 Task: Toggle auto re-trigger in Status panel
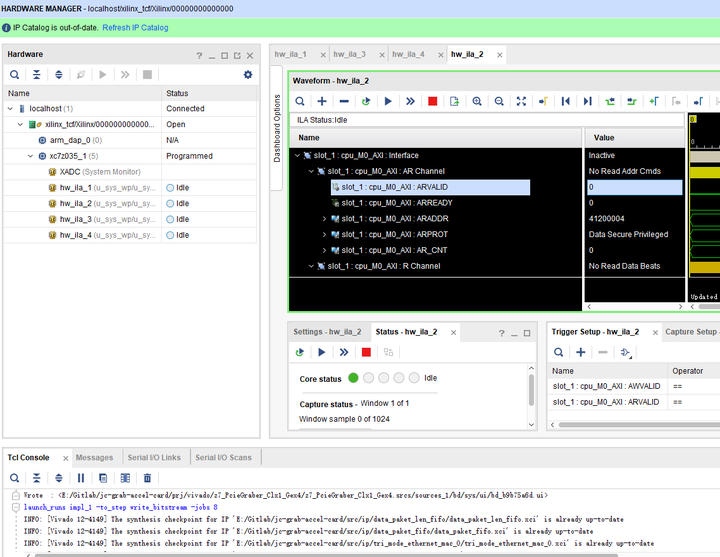click(300, 352)
